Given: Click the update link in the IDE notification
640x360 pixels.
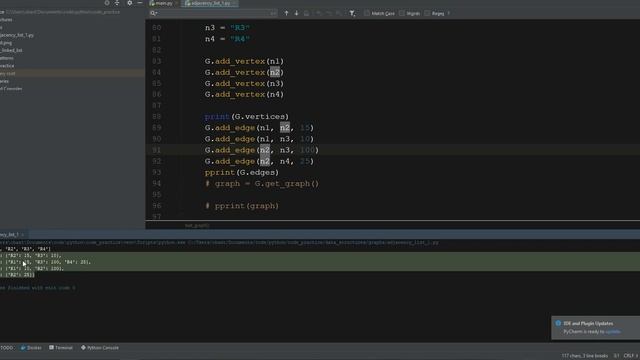Looking at the screenshot, I should point(613,332).
